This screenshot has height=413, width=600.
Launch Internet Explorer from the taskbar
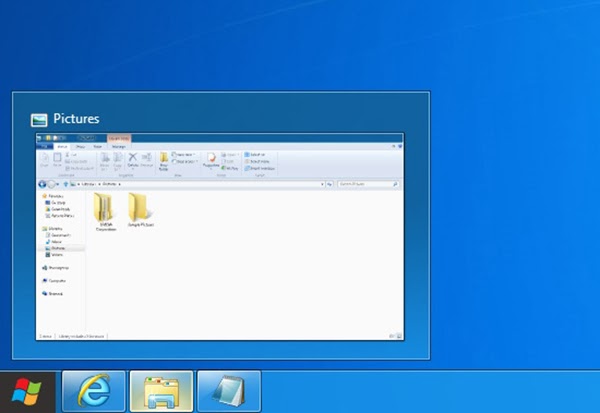tap(94, 391)
